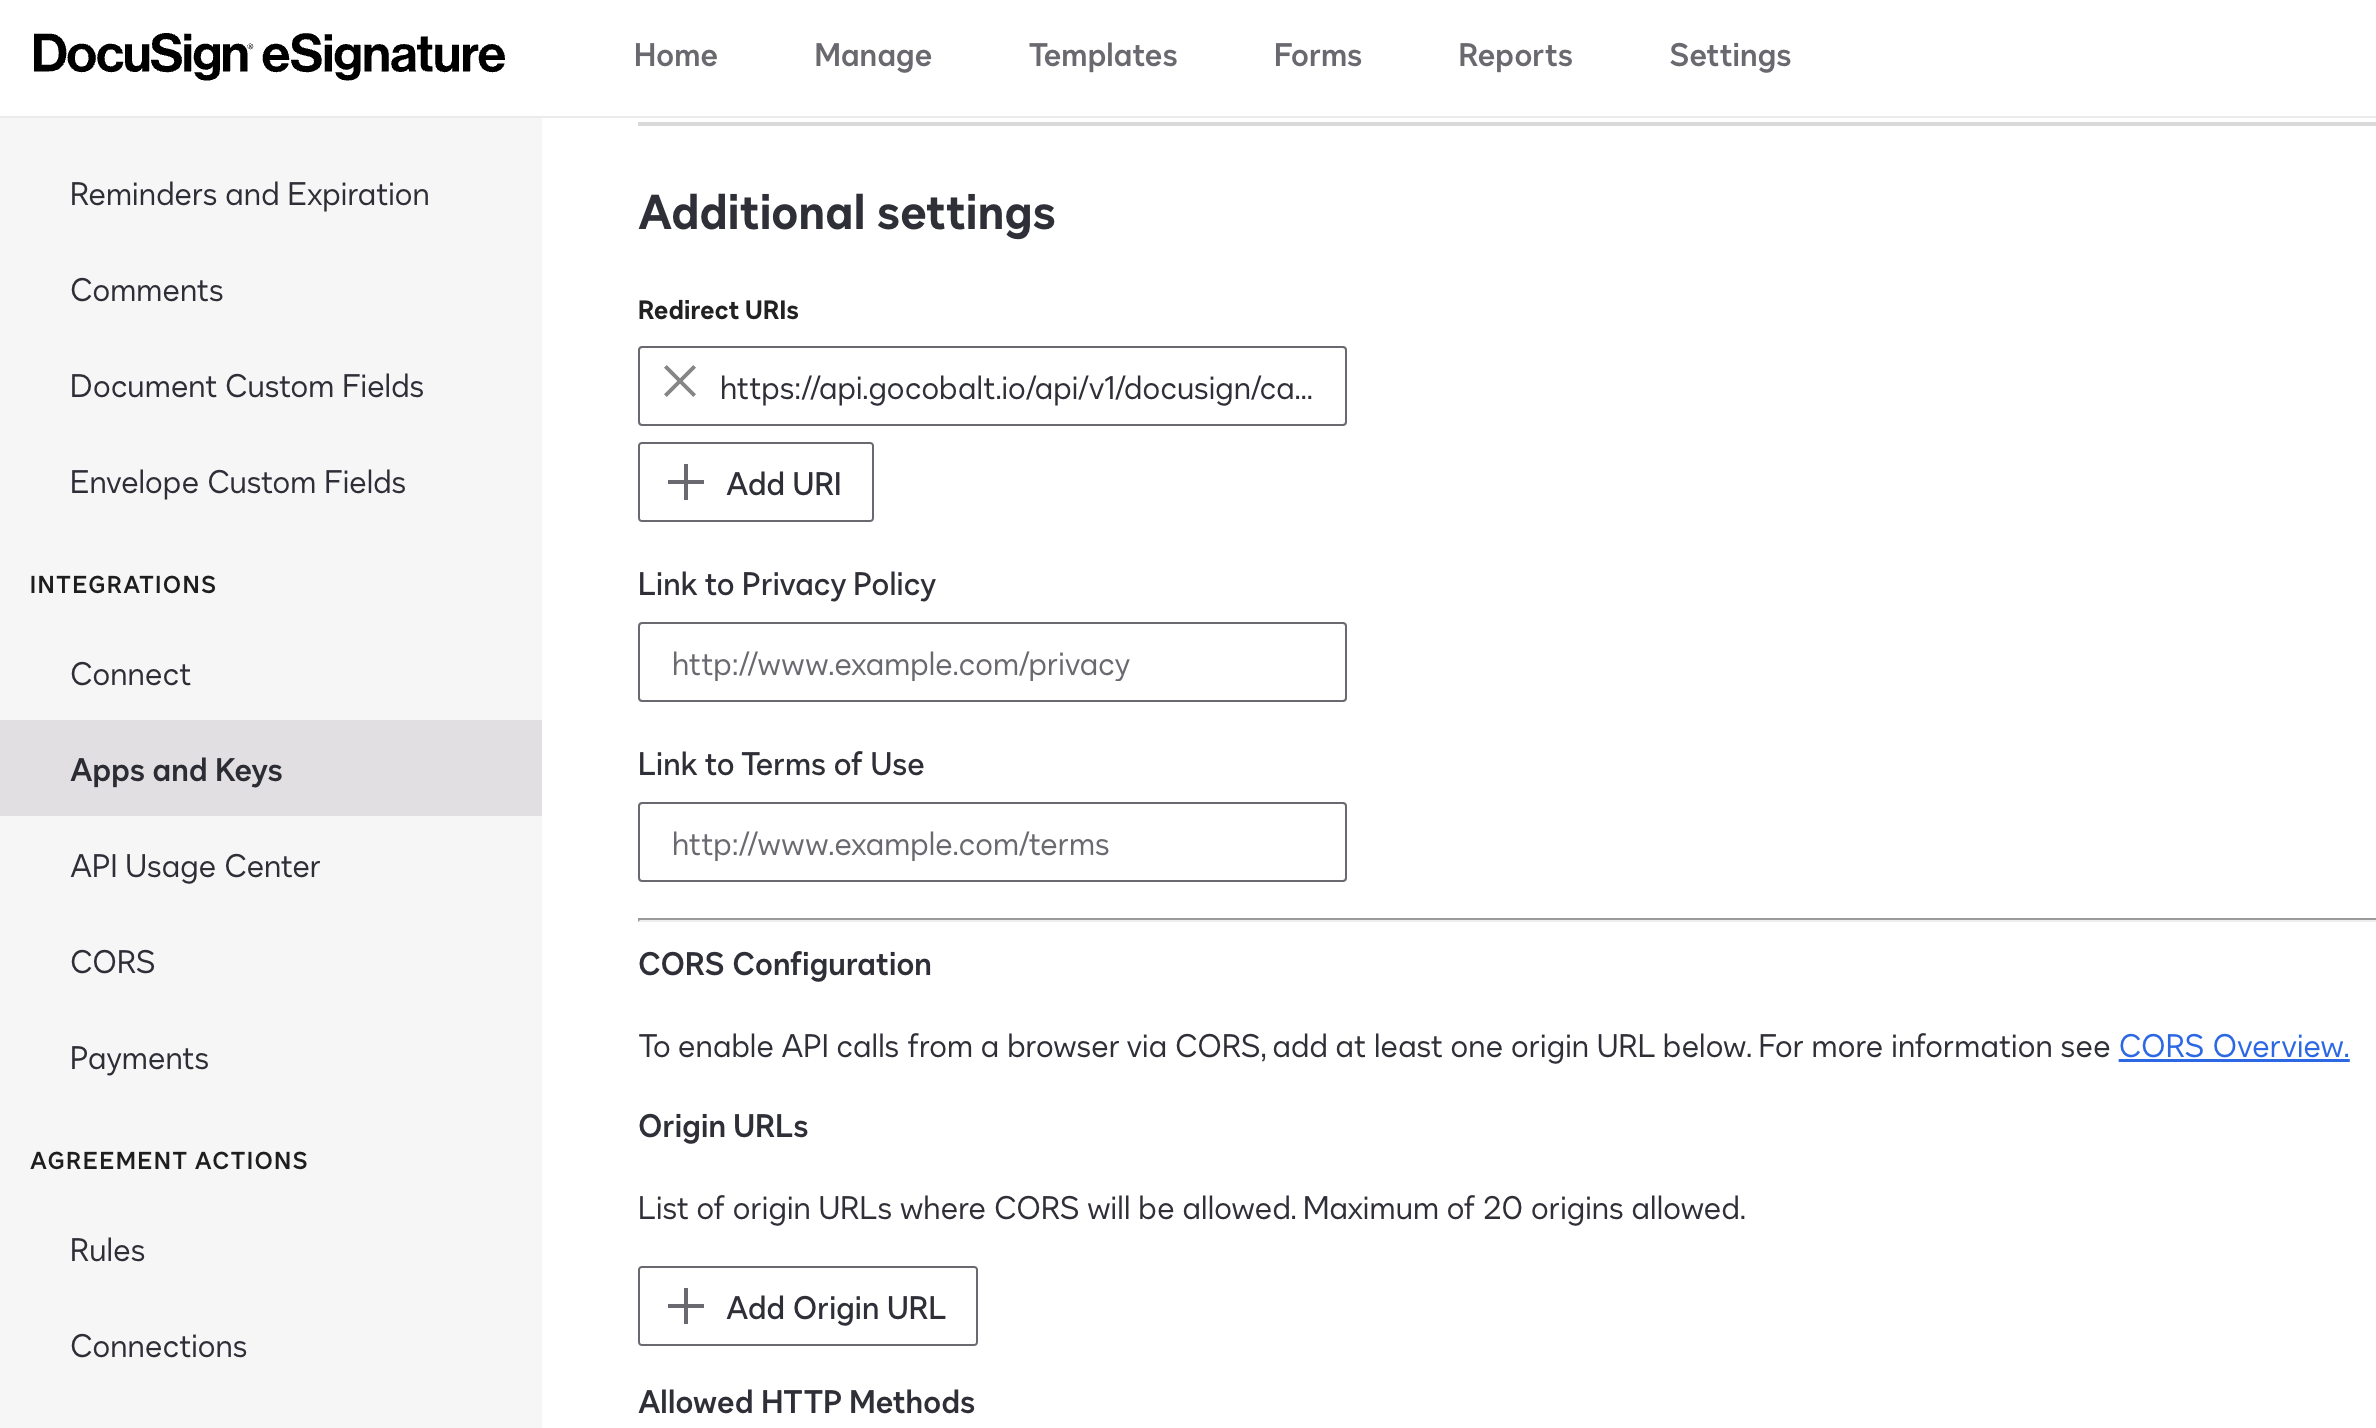Click the plus icon beside Add Origin URL

pyautogui.click(x=685, y=1306)
